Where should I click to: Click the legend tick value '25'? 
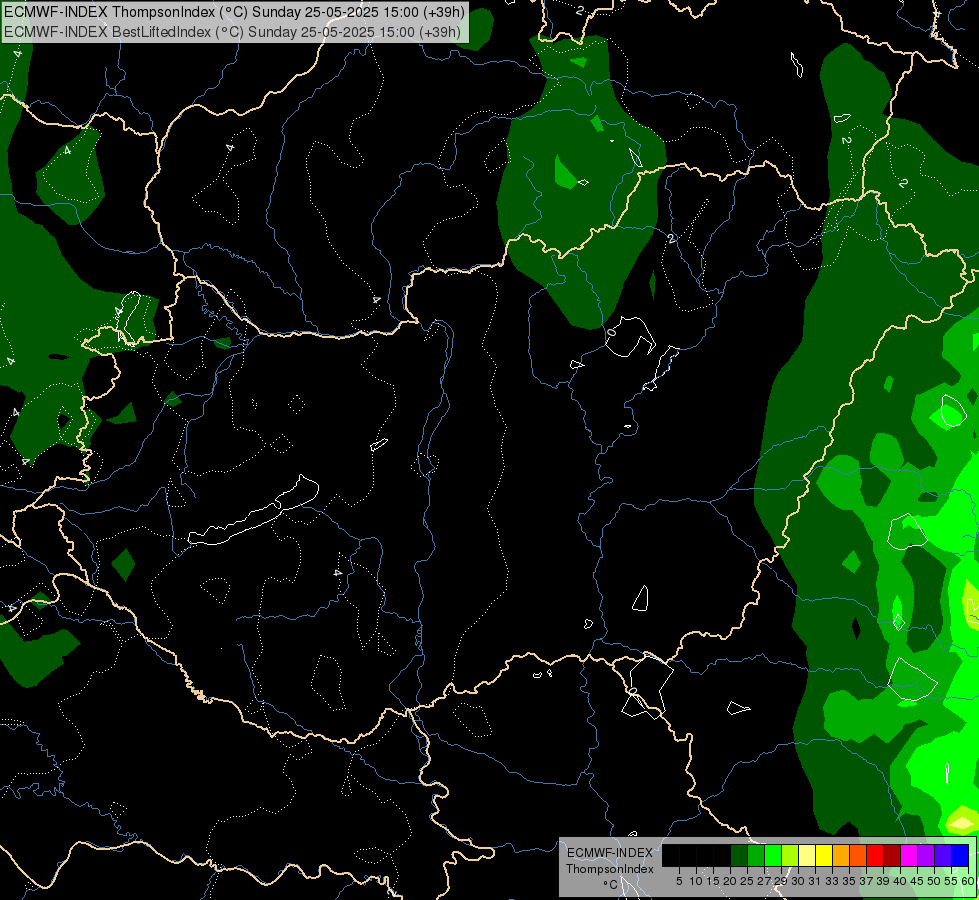[747, 881]
